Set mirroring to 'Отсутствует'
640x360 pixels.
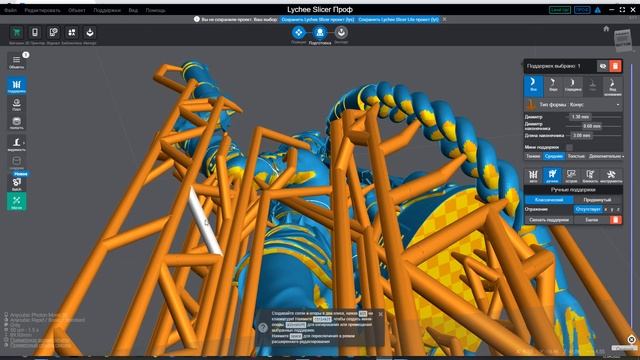[x=588, y=209]
